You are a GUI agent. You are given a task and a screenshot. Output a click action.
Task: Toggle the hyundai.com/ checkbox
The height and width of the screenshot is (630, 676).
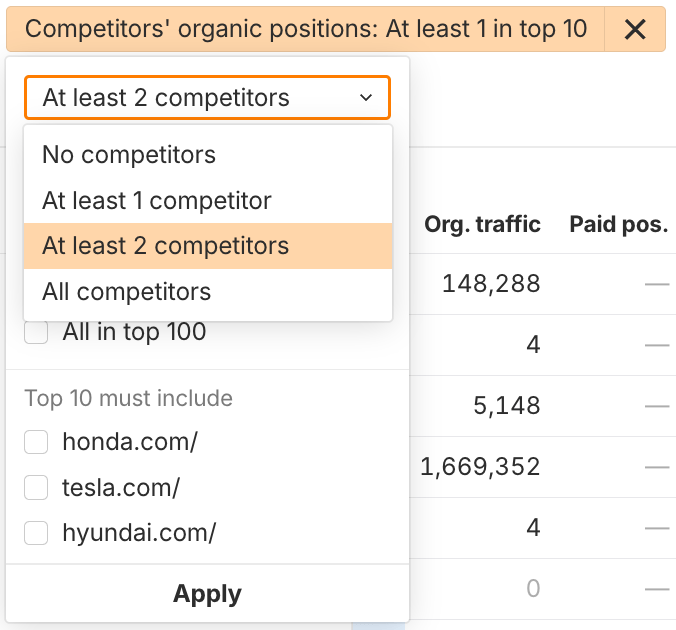37,533
